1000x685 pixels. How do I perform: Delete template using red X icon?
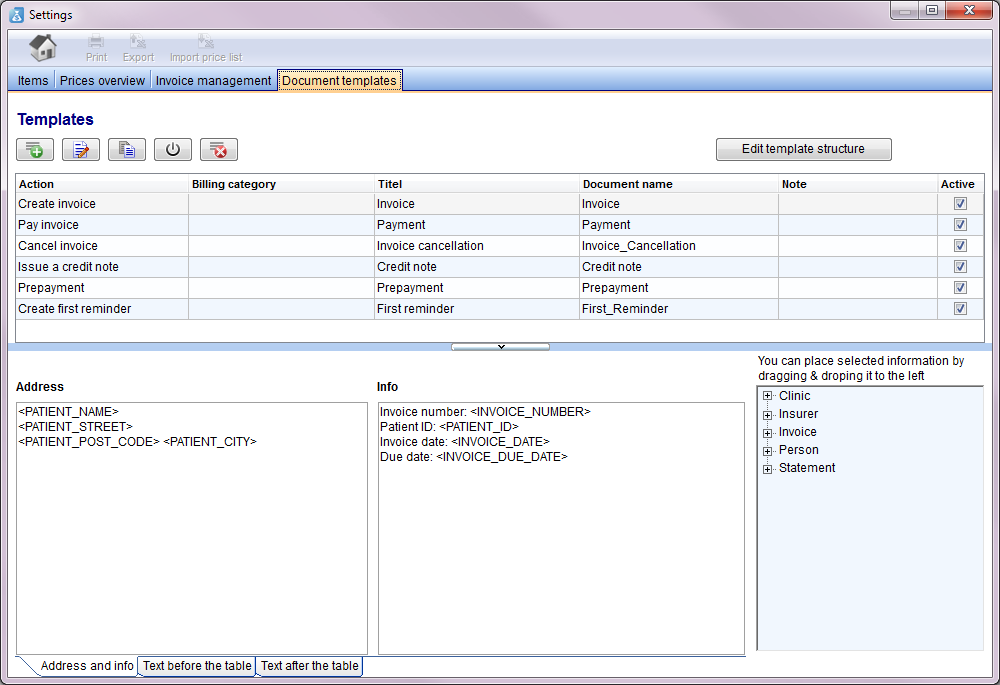[x=219, y=149]
